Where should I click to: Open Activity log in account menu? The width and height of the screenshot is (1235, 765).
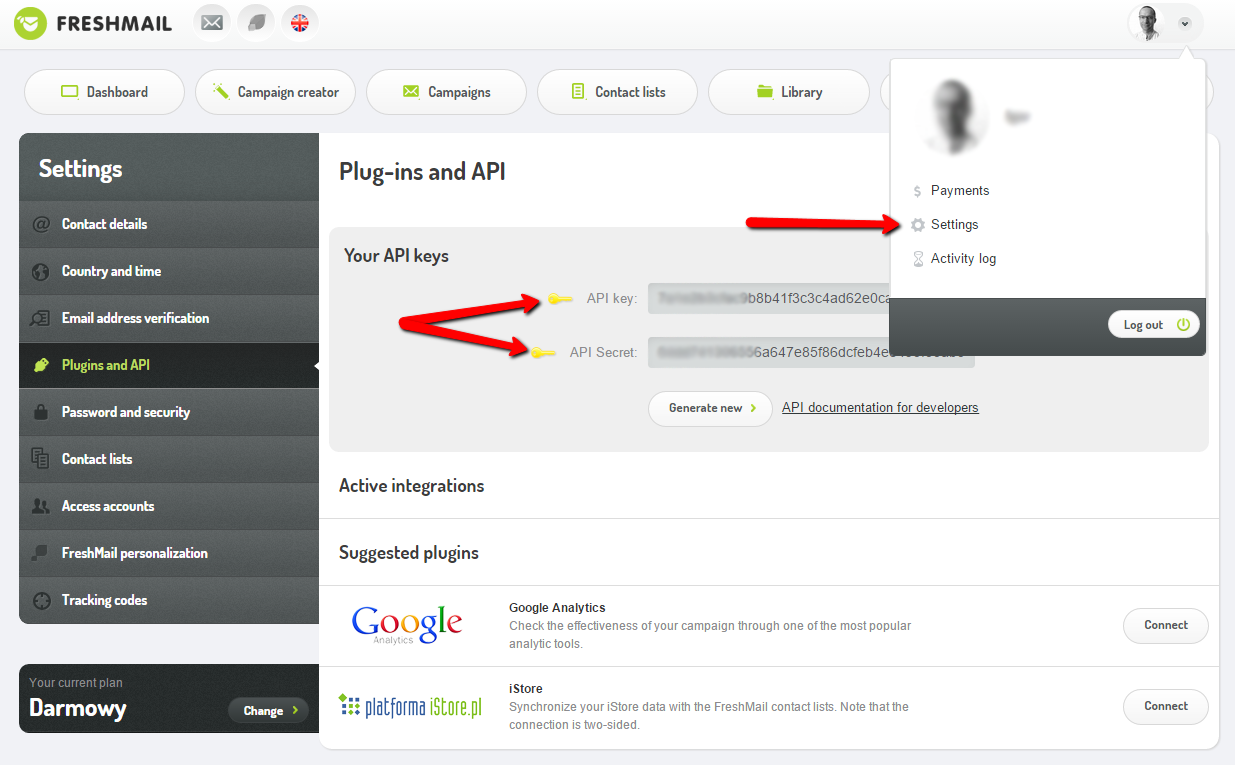(963, 258)
